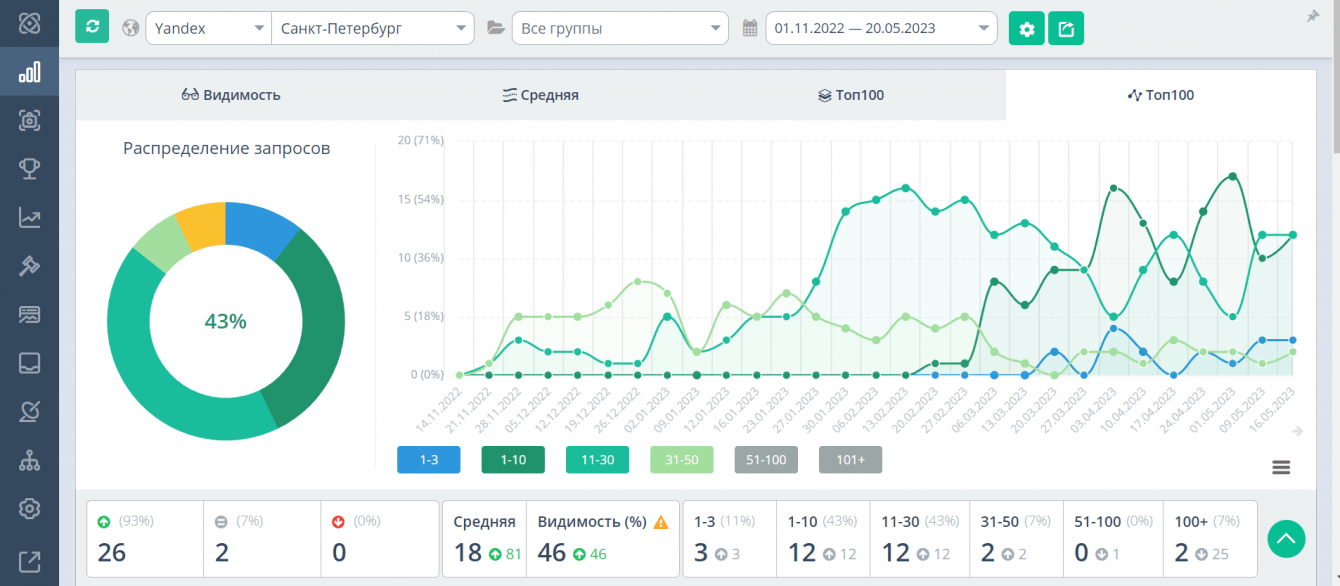Open the Yandex search engine dropdown
This screenshot has height=586, width=1340.
(208, 28)
